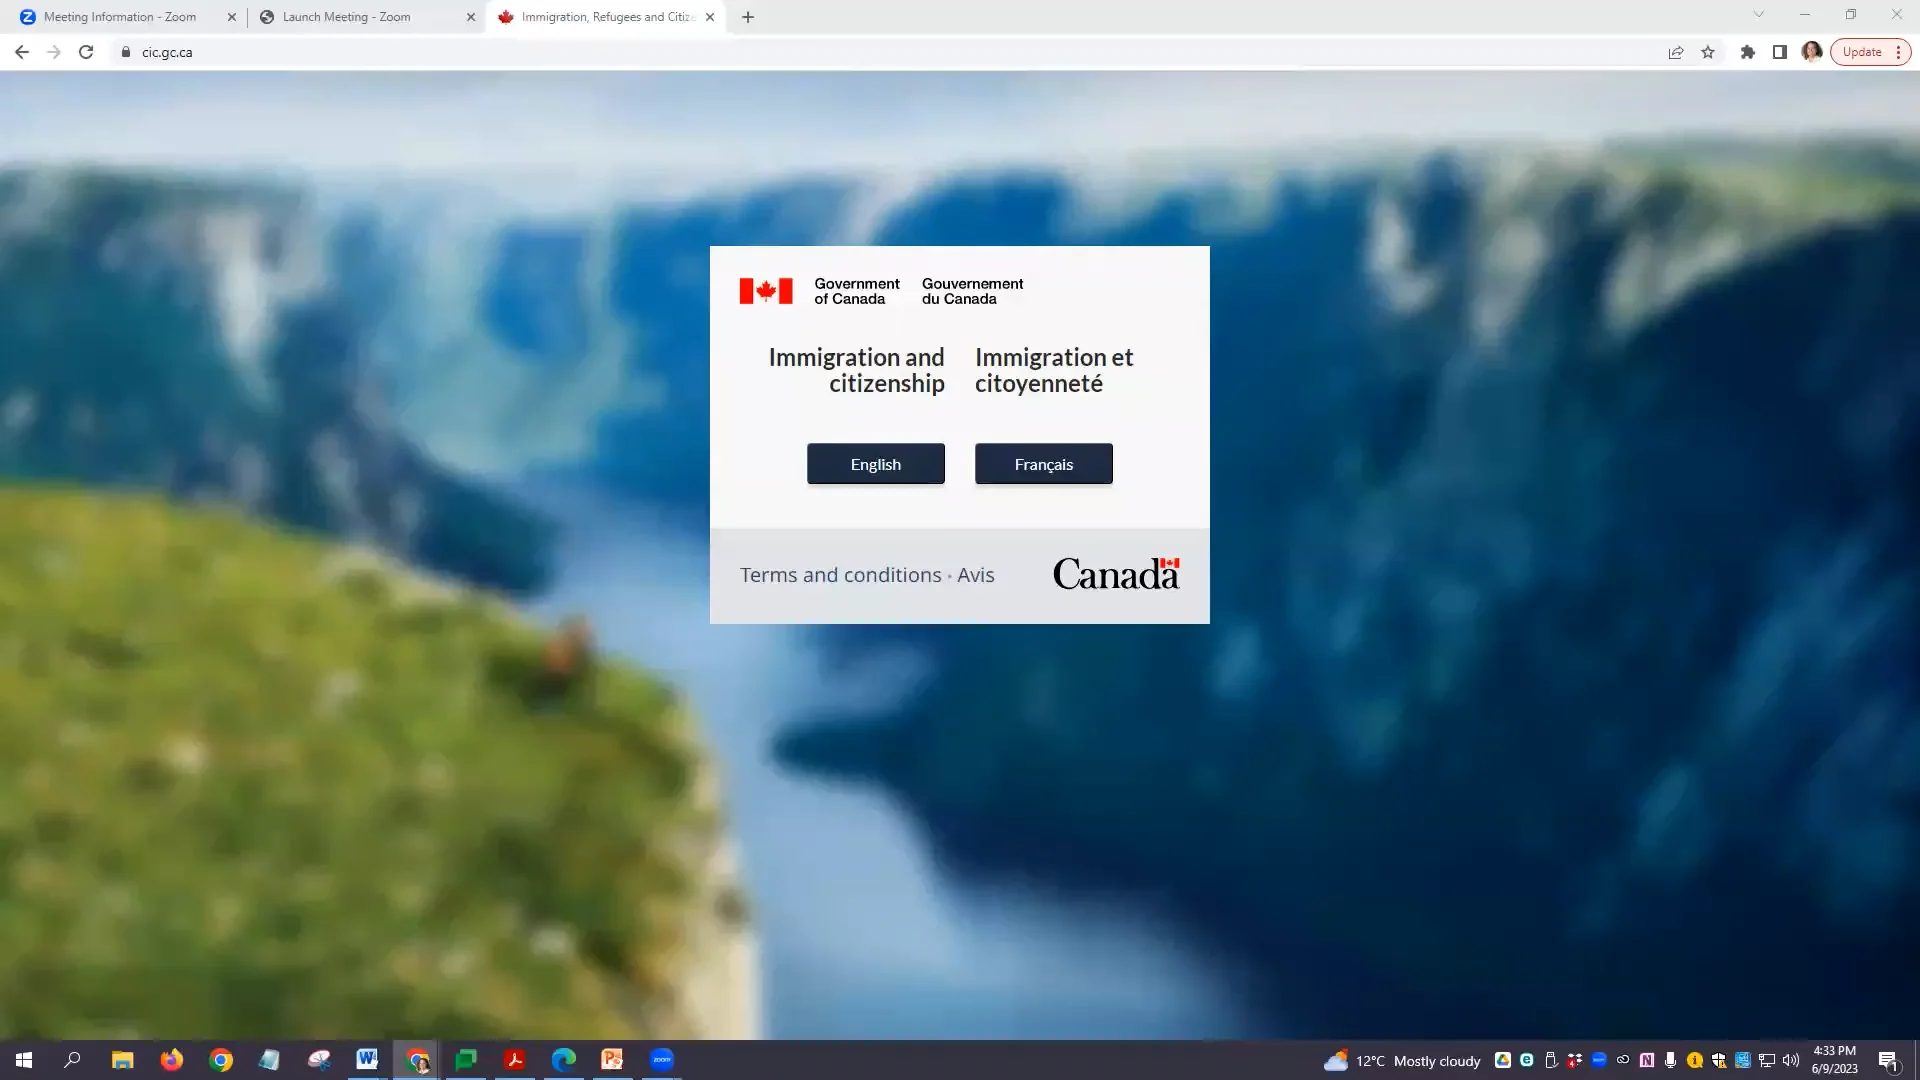Image resolution: width=1920 pixels, height=1080 pixels.
Task: Click the safely remove USB tray icon
Action: (x=1551, y=1060)
